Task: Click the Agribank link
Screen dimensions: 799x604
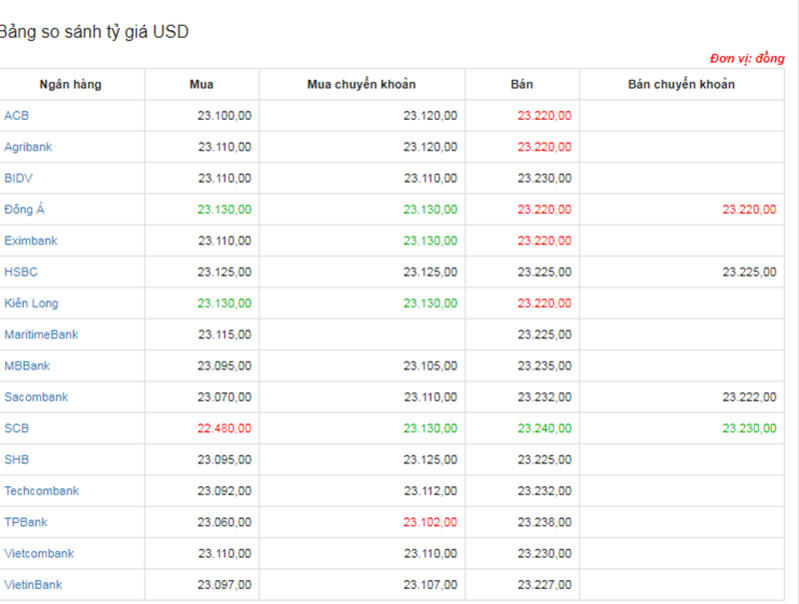Action: 28,147
